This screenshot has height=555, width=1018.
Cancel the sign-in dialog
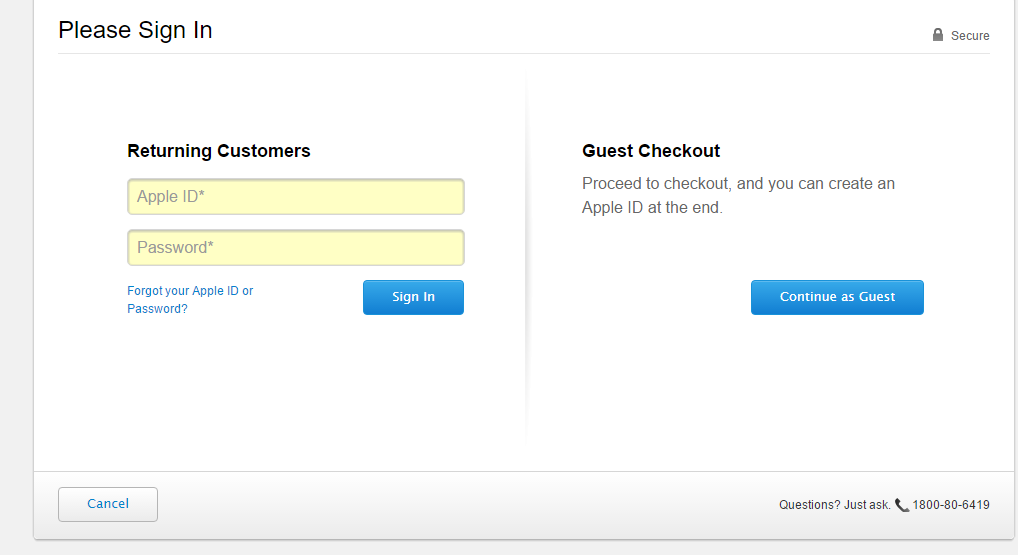point(108,504)
